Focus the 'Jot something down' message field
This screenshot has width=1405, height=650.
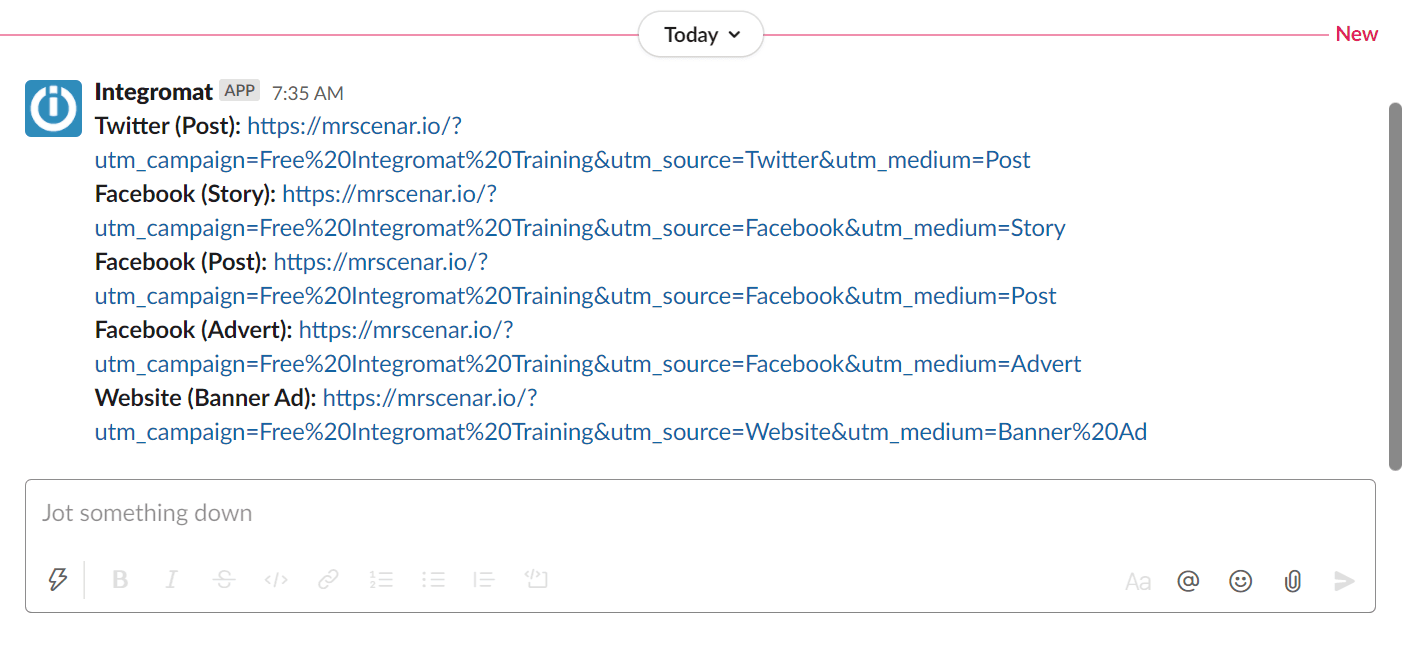(x=700, y=514)
